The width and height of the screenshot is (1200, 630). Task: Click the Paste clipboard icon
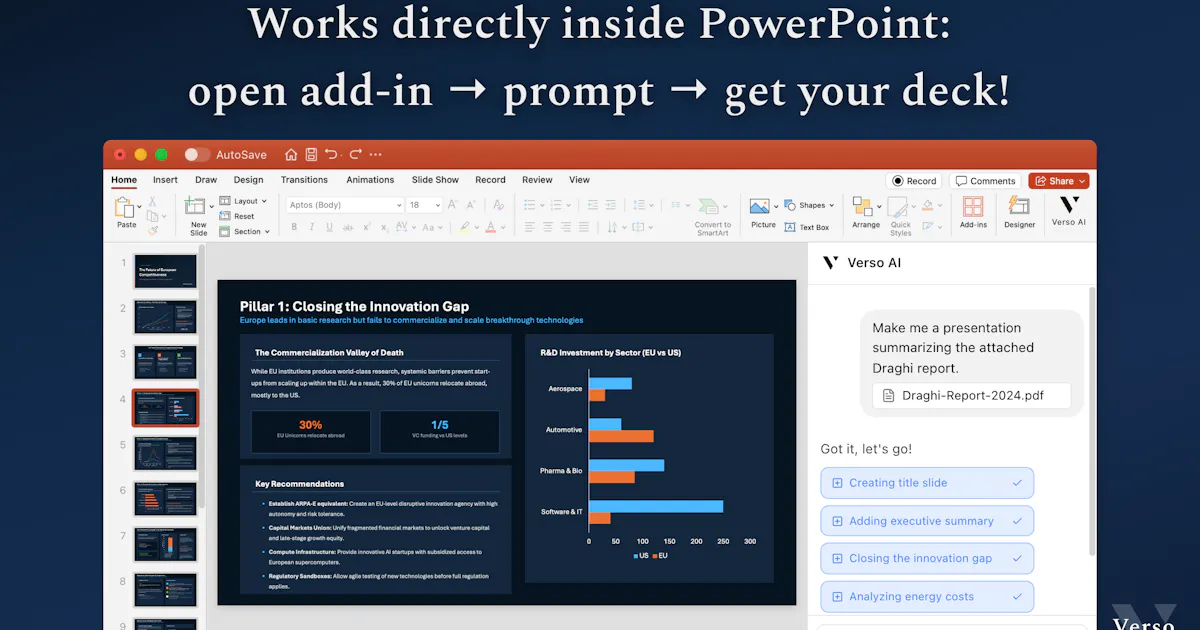click(124, 207)
